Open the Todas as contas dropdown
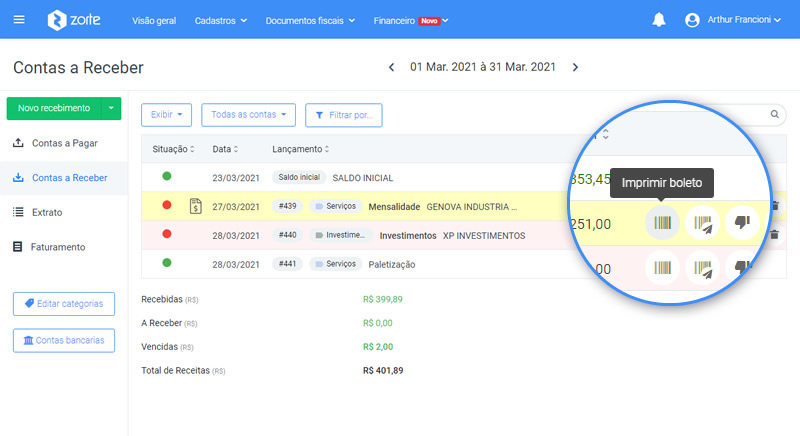Screen dimensions: 800x436 pyautogui.click(x=248, y=115)
